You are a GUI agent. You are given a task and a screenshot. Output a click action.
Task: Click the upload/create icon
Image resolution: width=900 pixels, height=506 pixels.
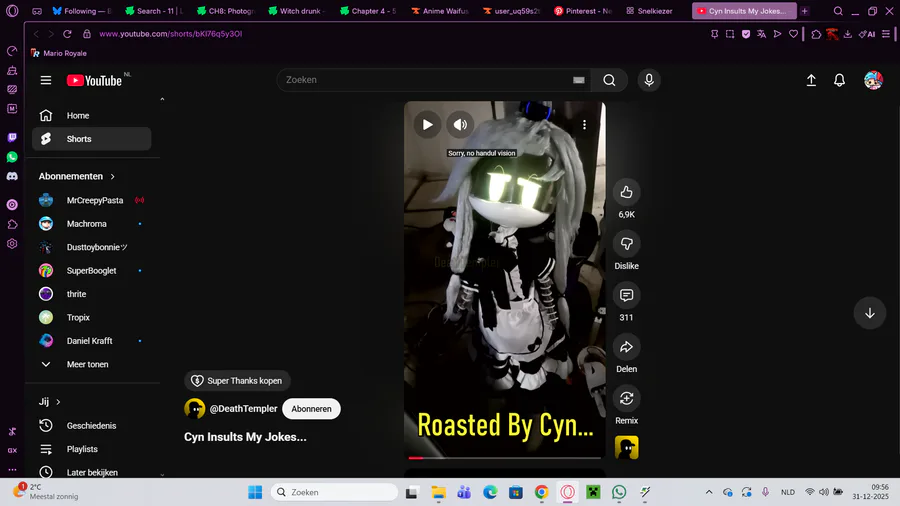coord(811,80)
